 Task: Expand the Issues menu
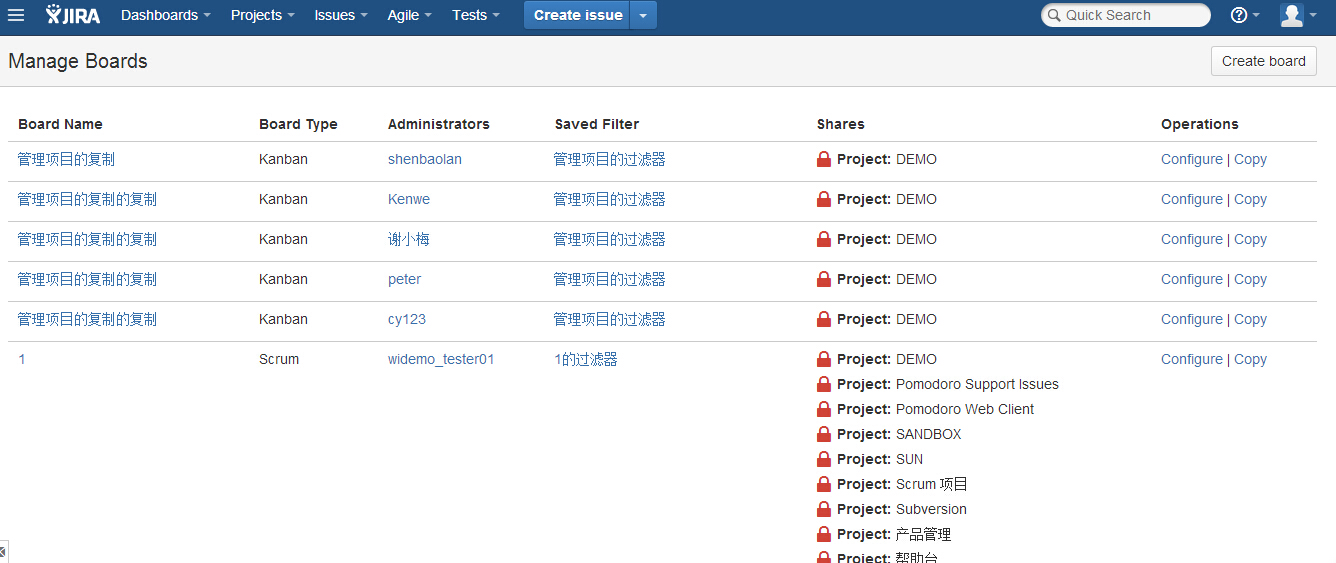coord(341,15)
